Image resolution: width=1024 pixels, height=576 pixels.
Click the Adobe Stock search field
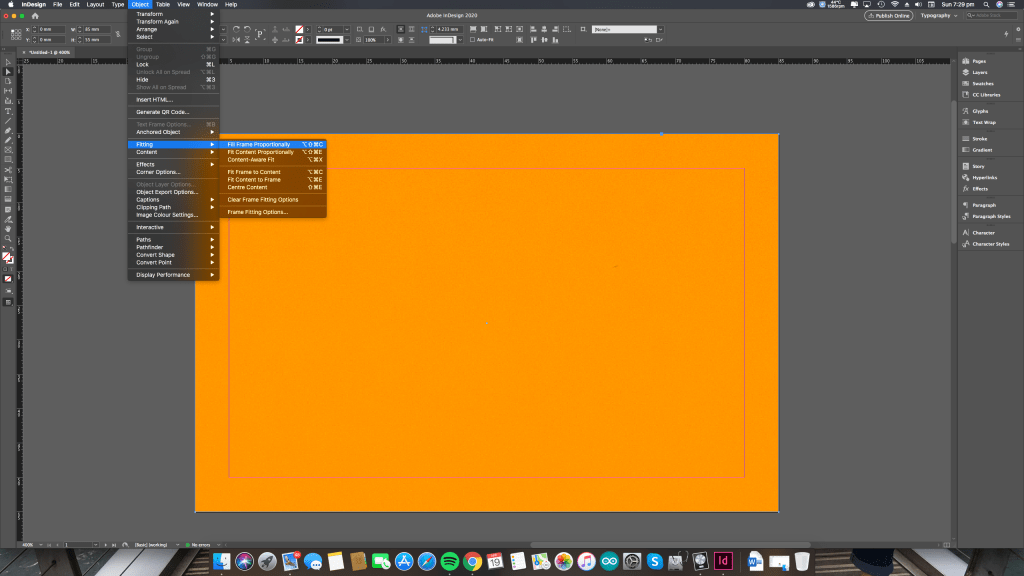click(990, 16)
